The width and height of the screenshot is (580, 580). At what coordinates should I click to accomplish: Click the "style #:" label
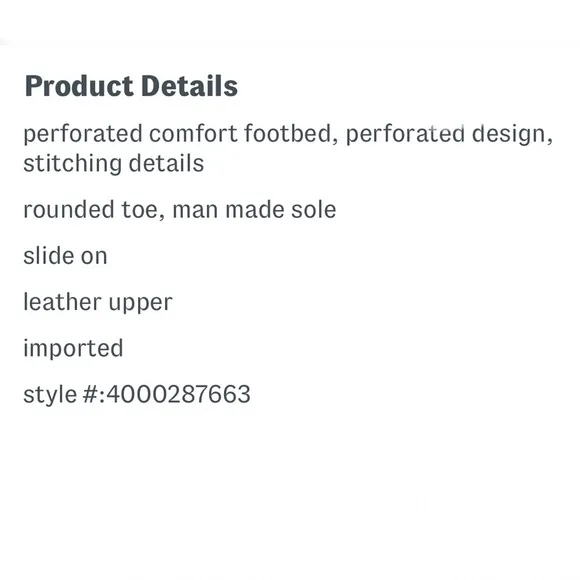[x=64, y=395]
